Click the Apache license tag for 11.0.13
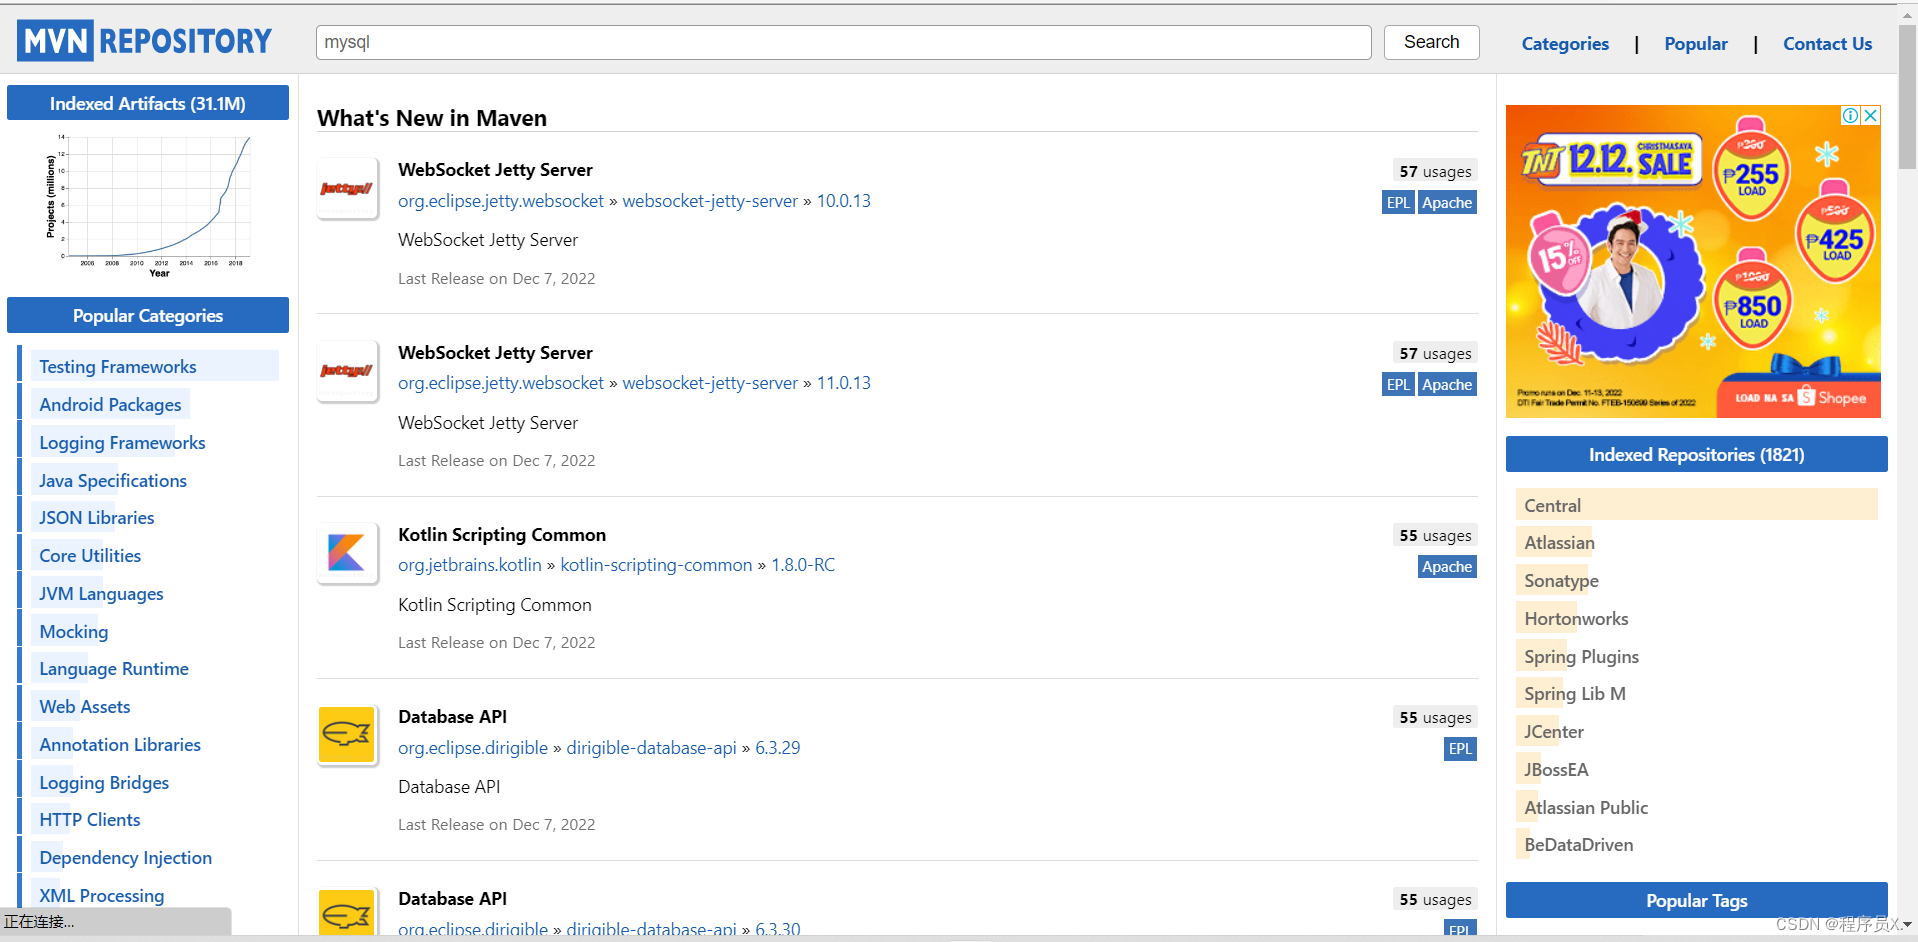 1447,384
